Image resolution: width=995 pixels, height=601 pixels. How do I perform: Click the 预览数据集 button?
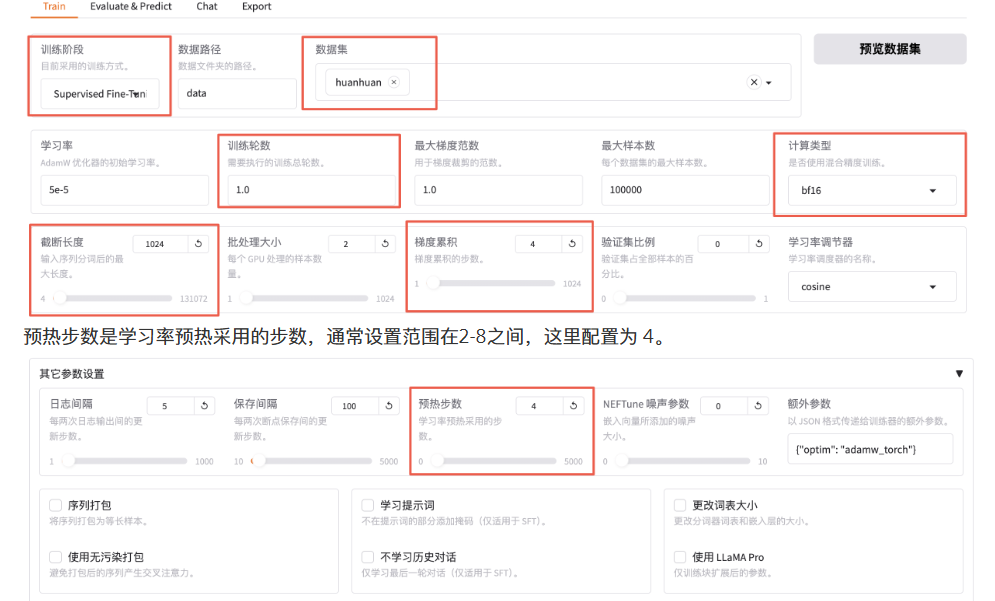click(888, 48)
